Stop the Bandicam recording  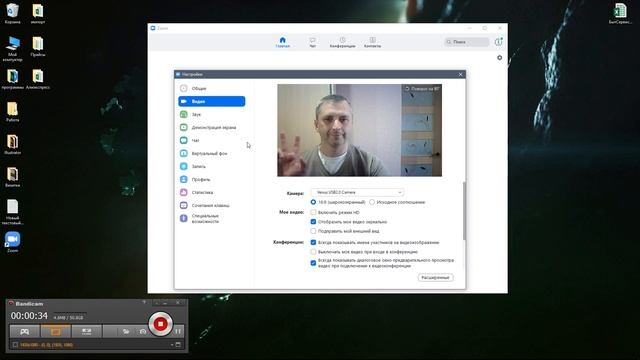click(x=160, y=324)
